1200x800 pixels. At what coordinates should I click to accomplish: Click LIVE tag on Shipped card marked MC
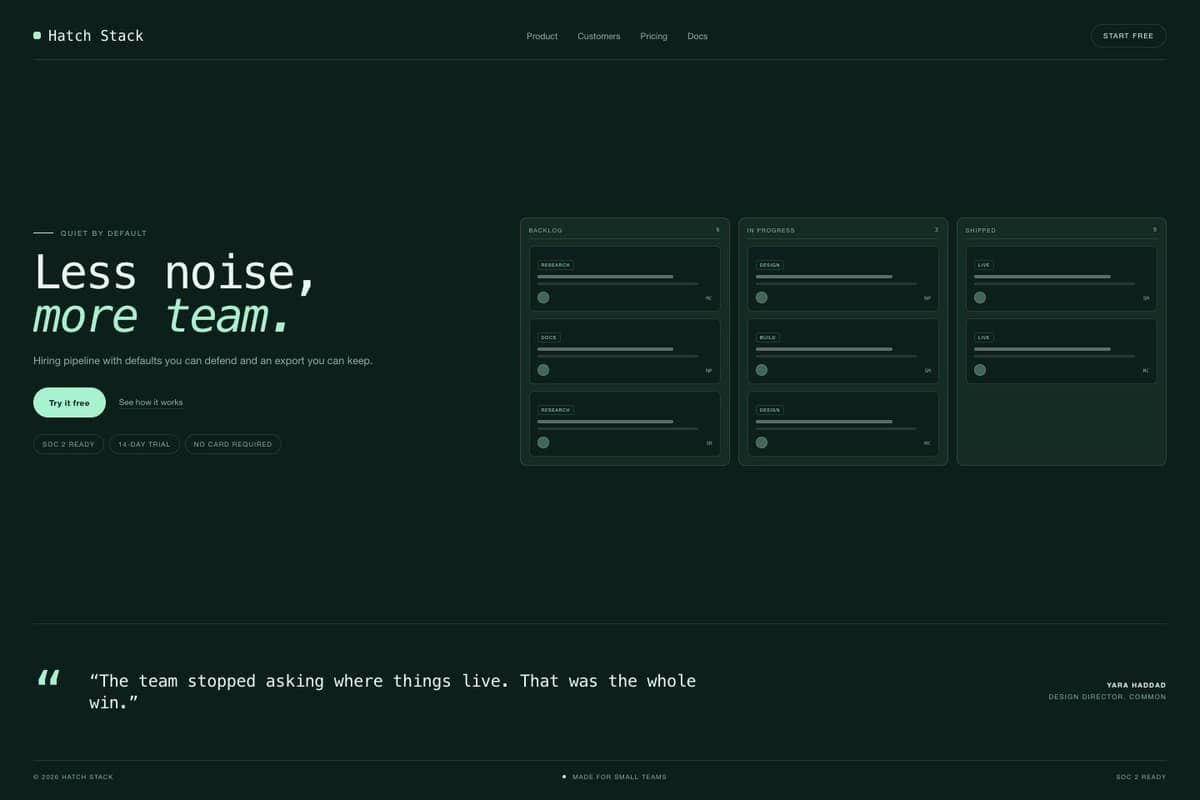[984, 338]
